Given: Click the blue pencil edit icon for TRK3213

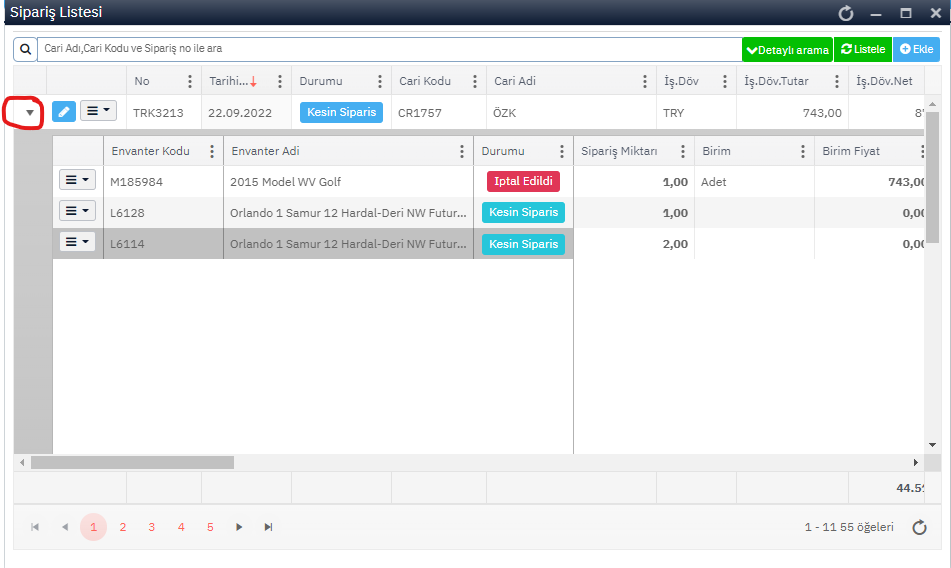Looking at the screenshot, I should tap(63, 112).
